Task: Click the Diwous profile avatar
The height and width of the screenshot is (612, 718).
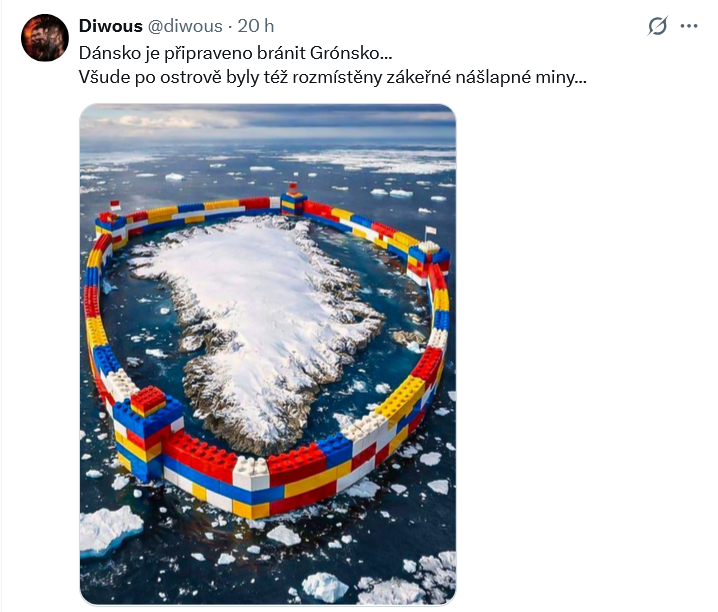Action: (x=45, y=38)
